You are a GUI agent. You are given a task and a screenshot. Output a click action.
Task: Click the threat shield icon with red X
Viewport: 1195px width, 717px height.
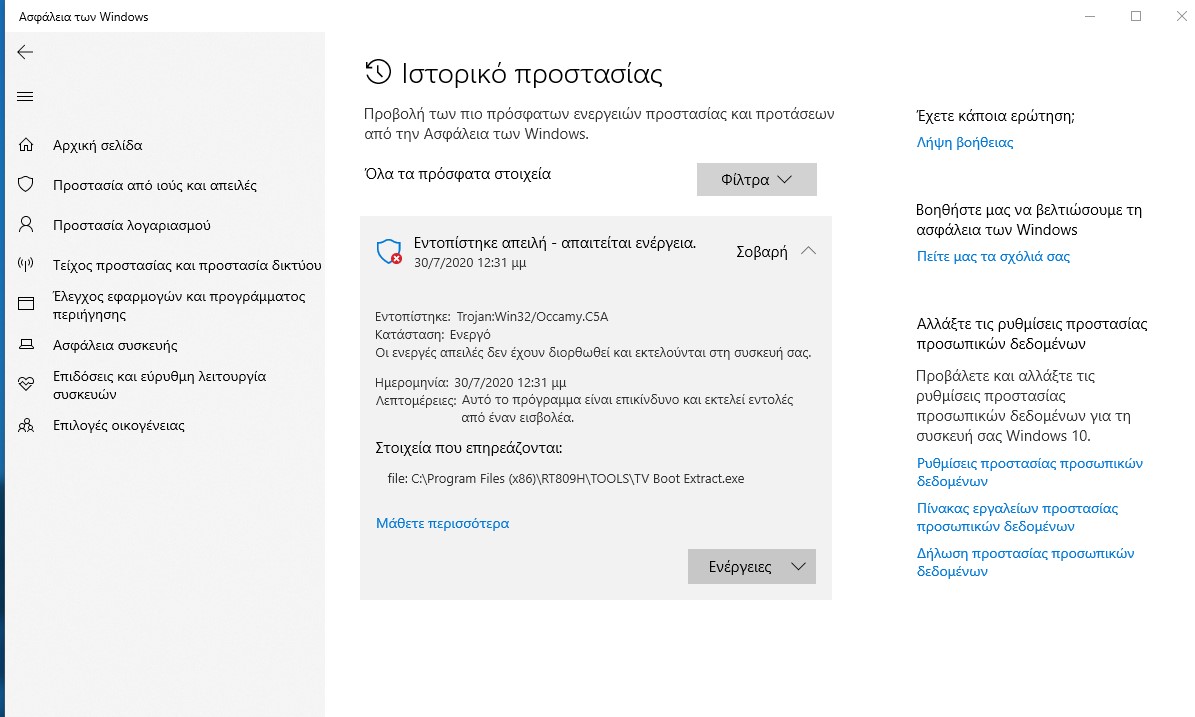tap(389, 251)
